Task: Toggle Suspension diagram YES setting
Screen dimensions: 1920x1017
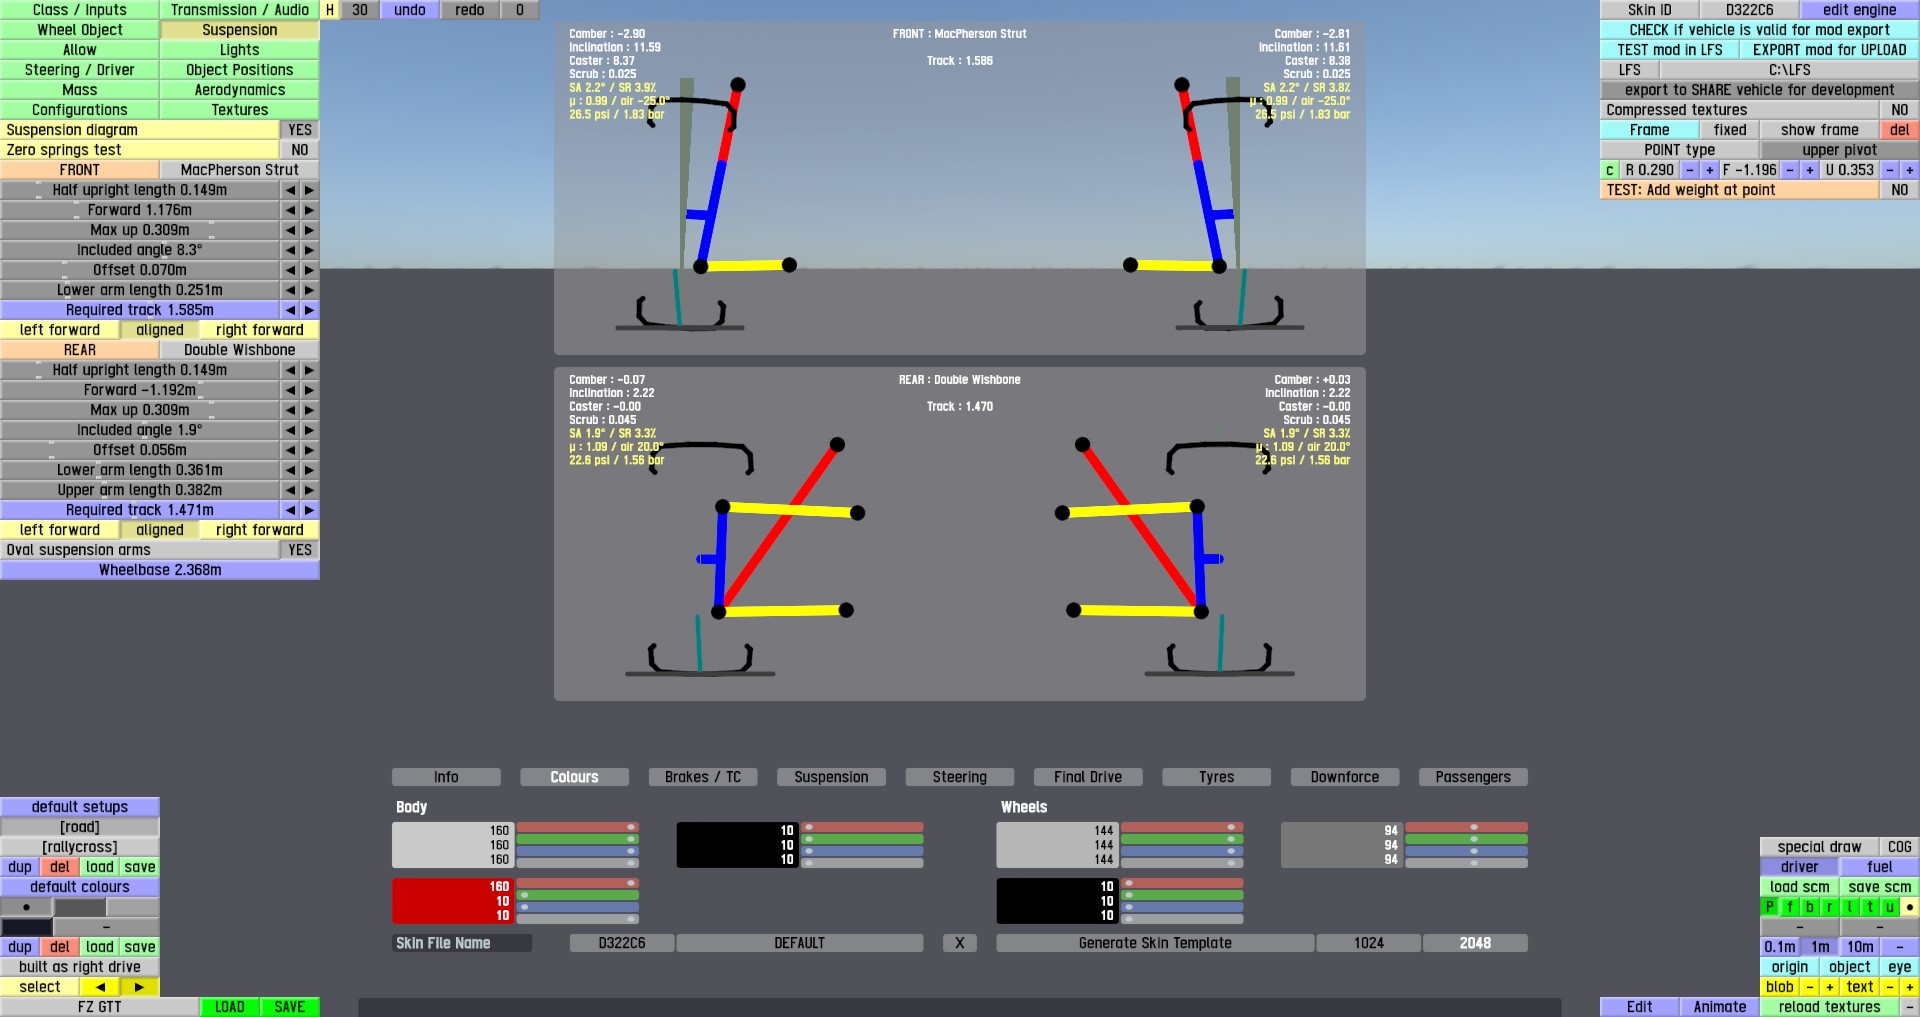Action: [300, 130]
